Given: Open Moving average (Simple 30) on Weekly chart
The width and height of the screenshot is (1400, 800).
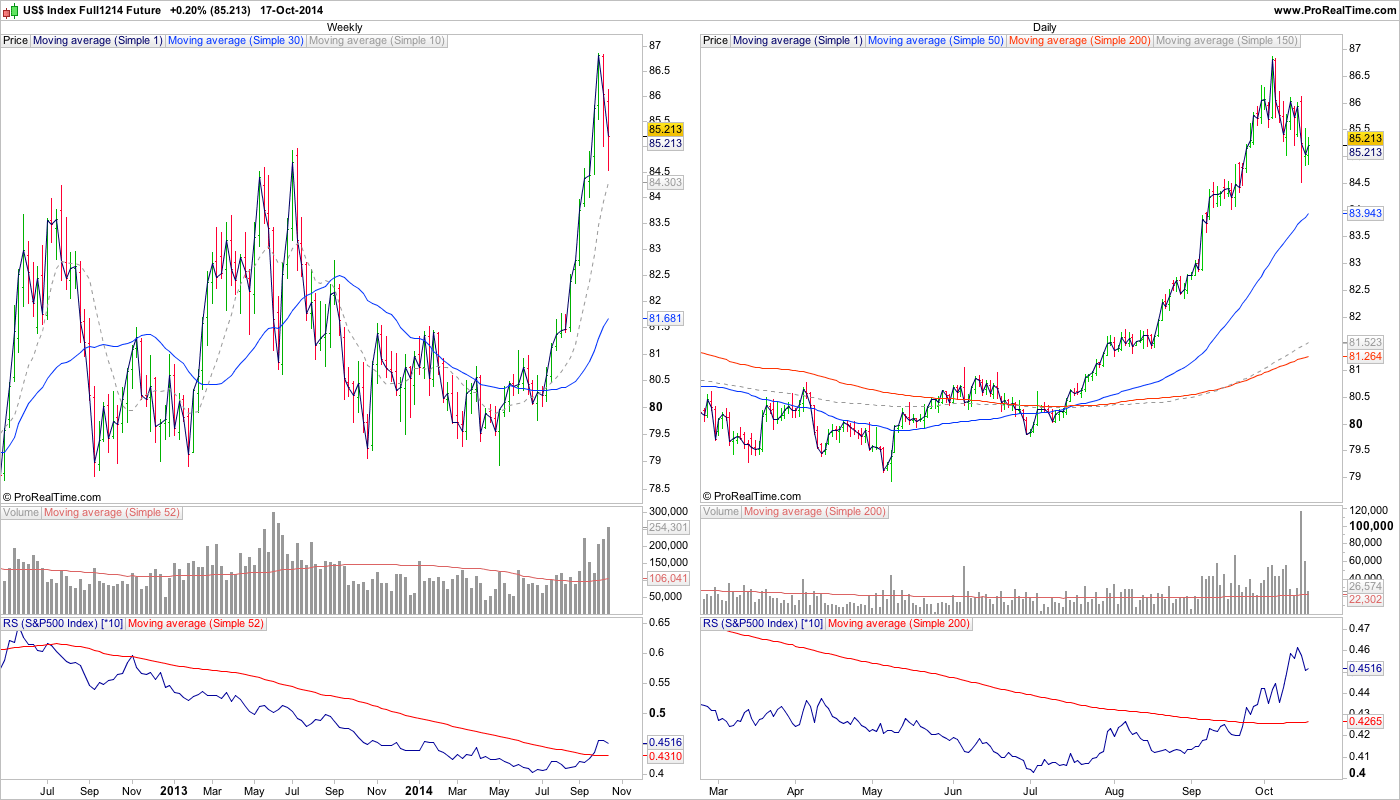Looking at the screenshot, I should click(236, 41).
